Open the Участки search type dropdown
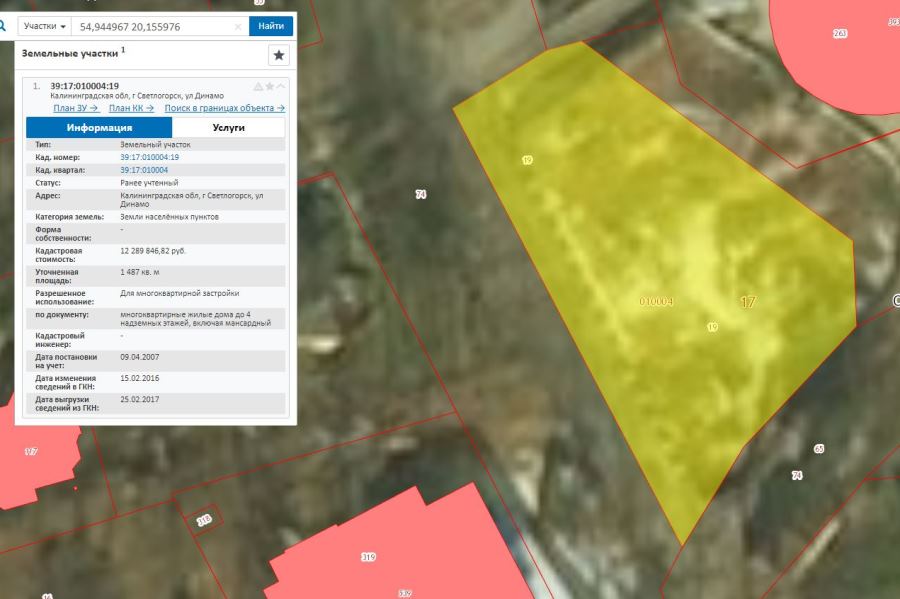This screenshot has height=599, width=900. pyautogui.click(x=45, y=26)
